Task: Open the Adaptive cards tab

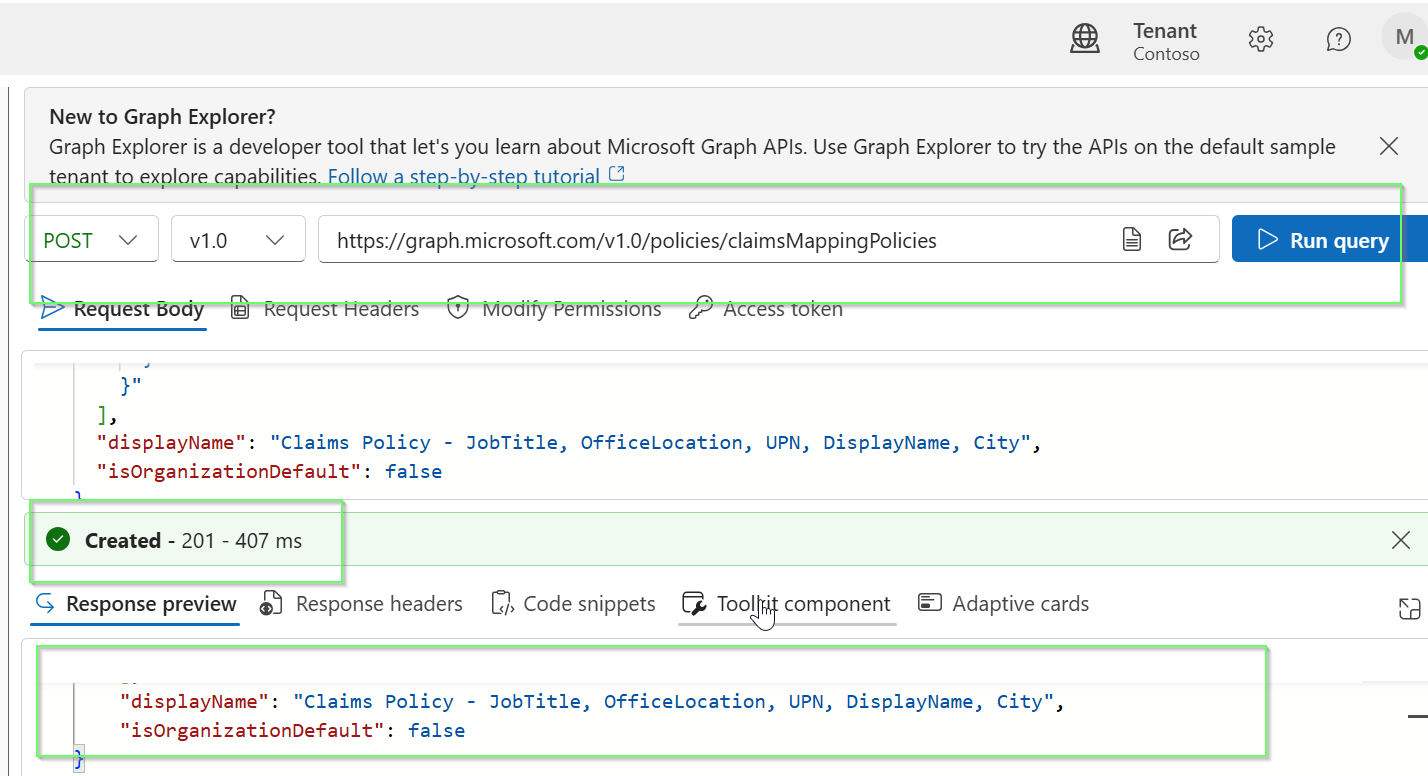Action: pos(1003,604)
